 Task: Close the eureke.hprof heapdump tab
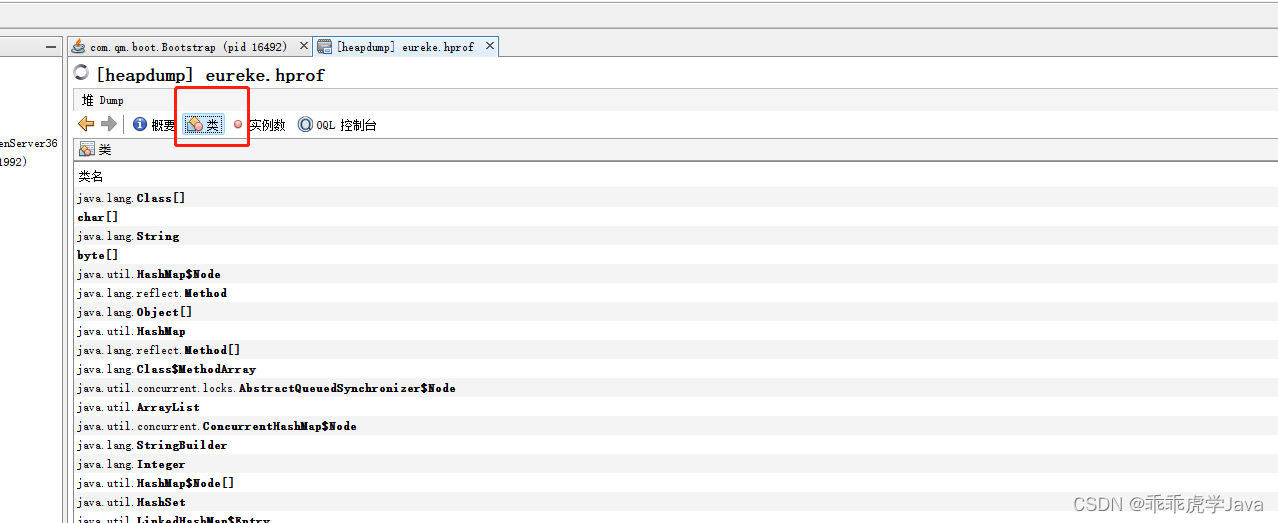click(490, 46)
